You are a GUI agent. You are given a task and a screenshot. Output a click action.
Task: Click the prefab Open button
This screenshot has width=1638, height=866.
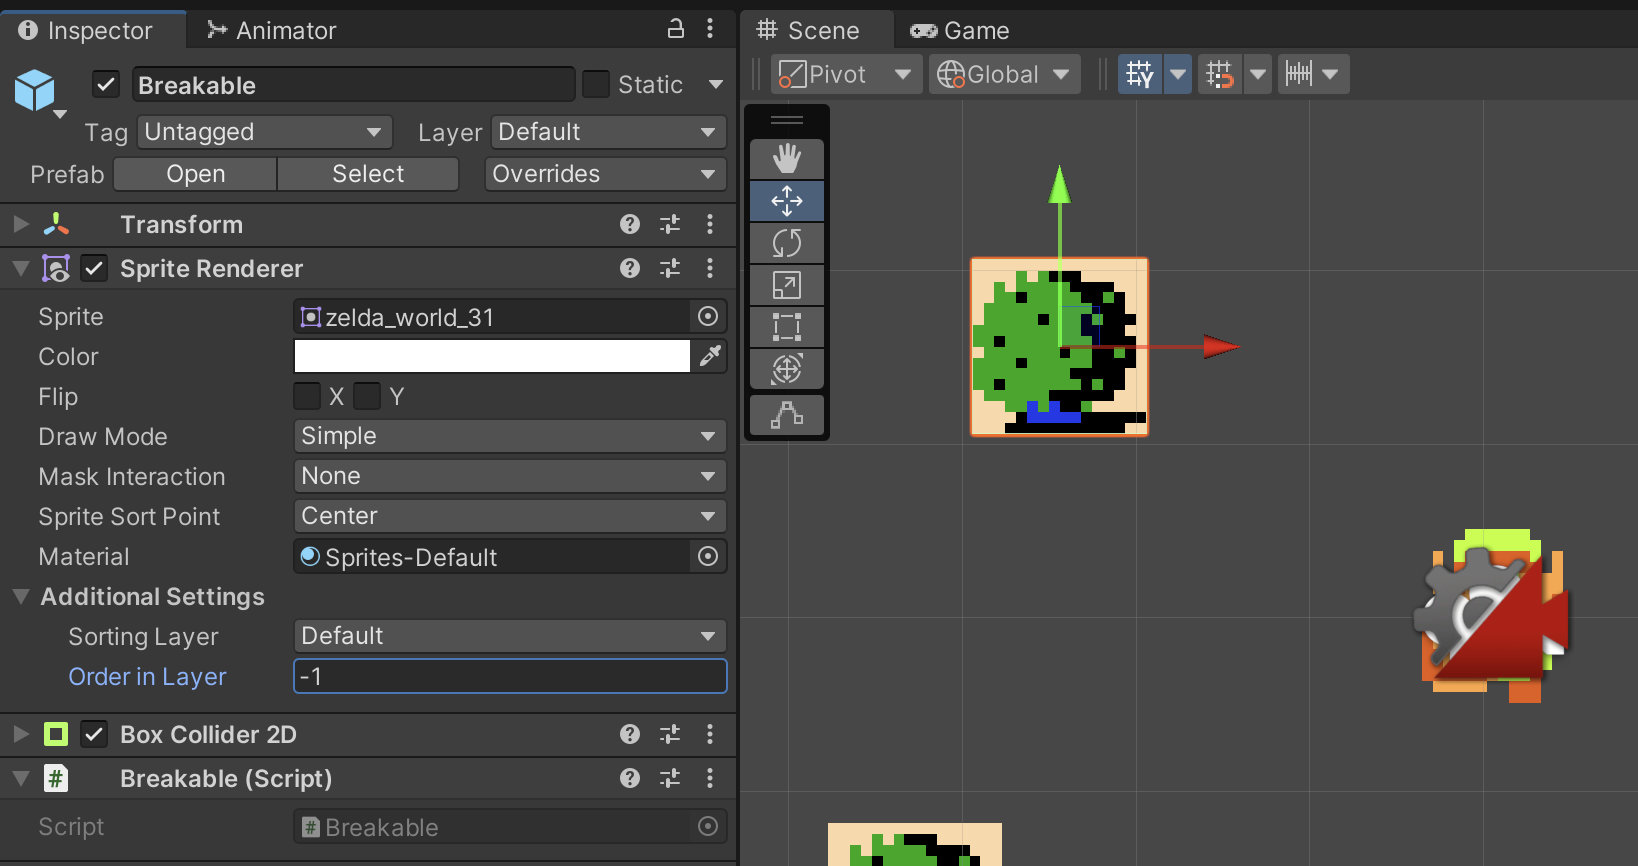click(x=195, y=174)
